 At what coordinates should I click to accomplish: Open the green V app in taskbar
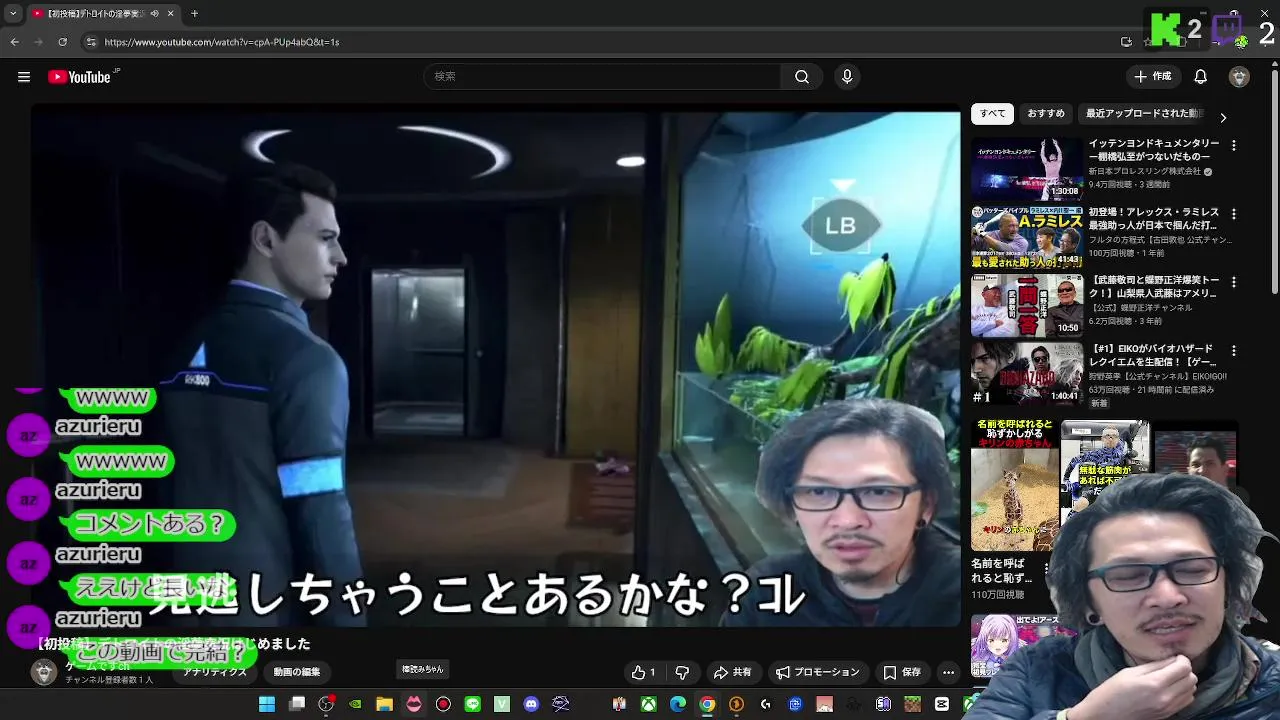click(x=502, y=704)
